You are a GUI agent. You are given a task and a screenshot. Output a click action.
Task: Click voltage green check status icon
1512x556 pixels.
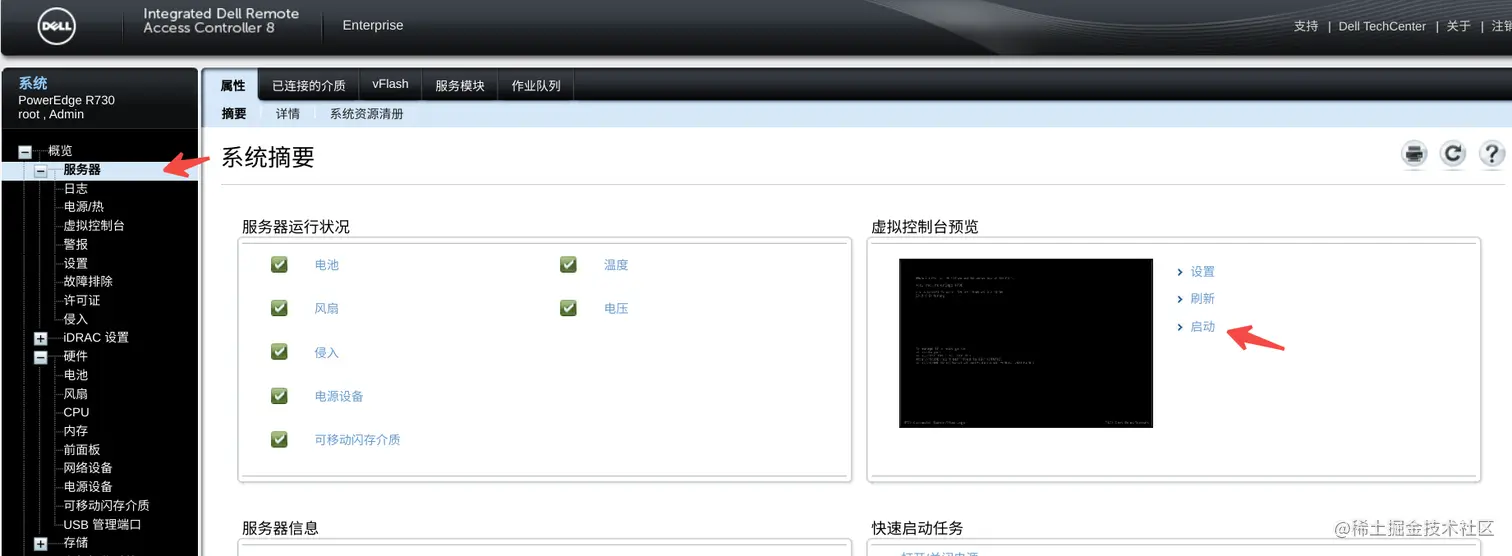tap(568, 308)
